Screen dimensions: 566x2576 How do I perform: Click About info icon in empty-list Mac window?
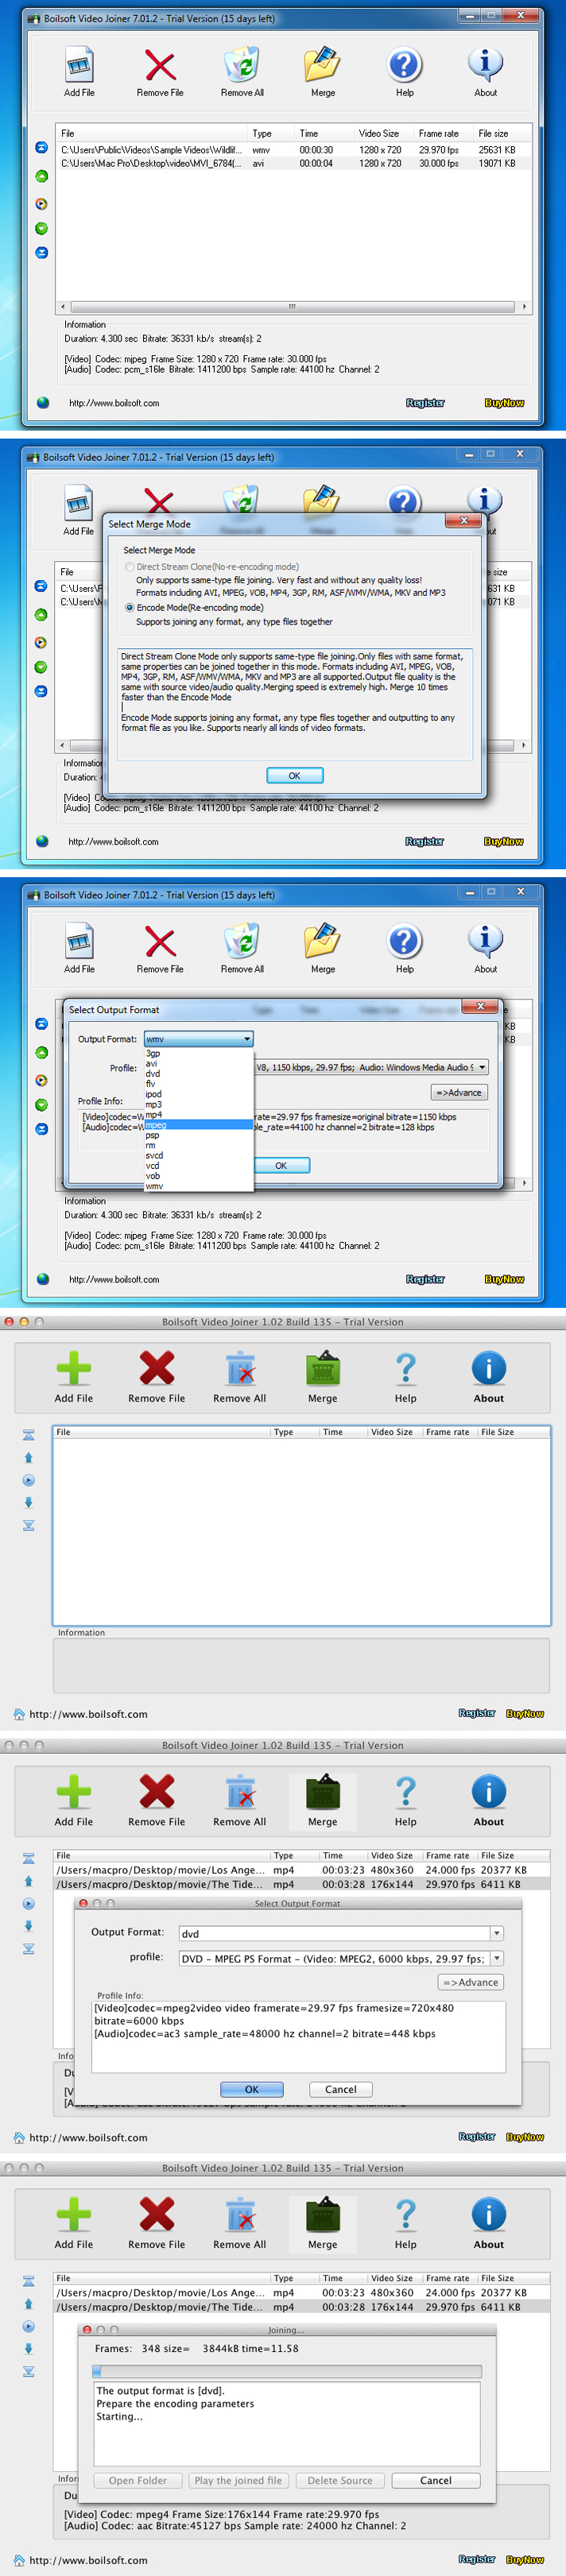[488, 1368]
